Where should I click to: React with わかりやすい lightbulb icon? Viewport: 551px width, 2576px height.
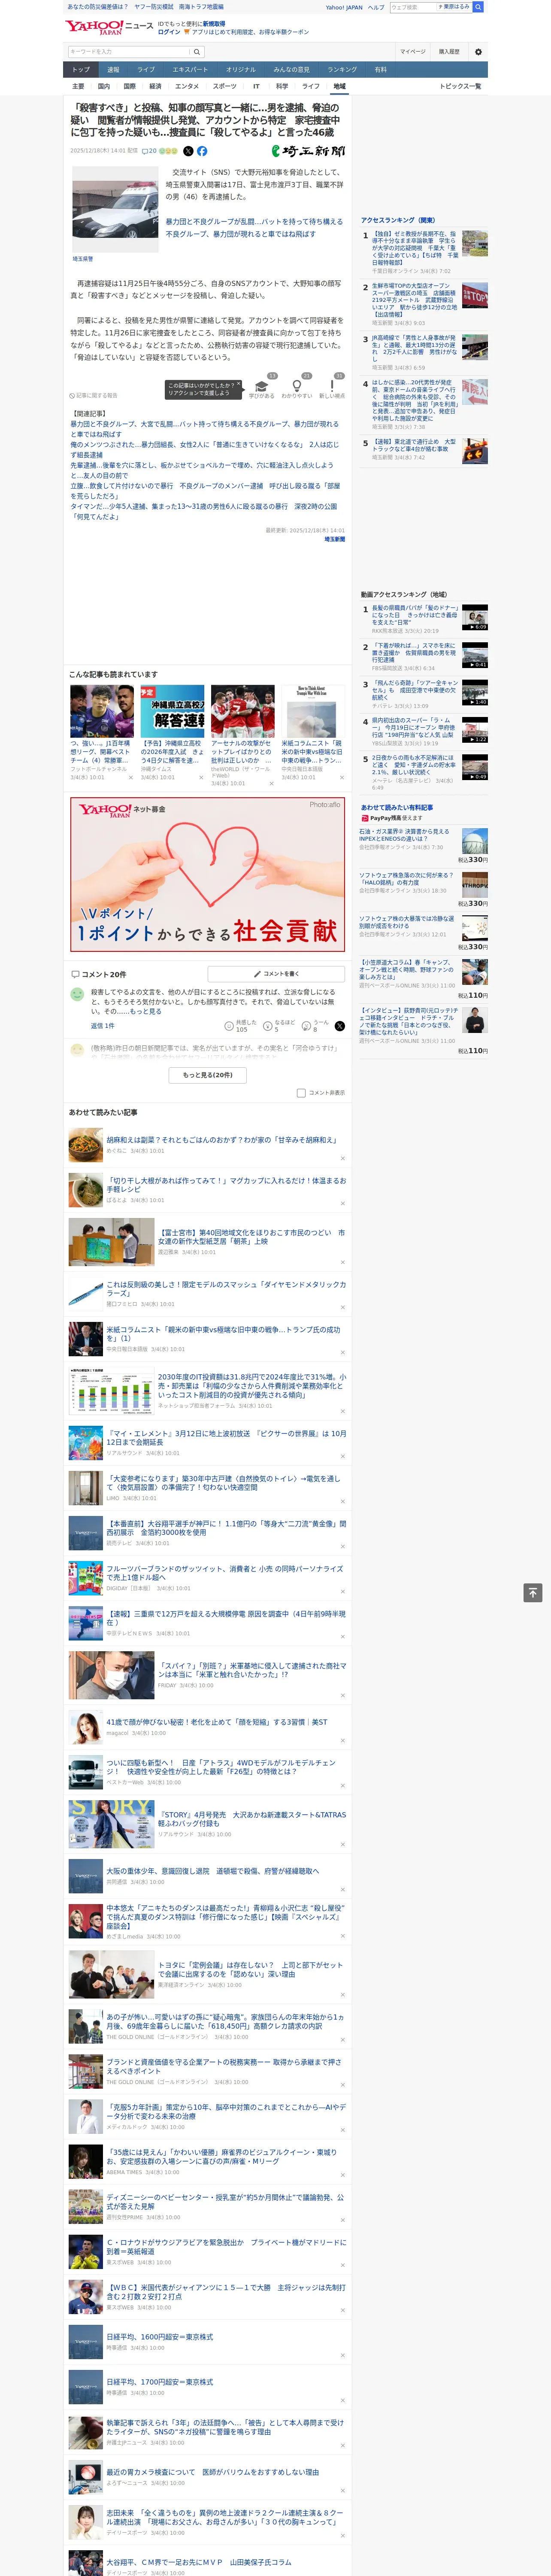click(297, 386)
